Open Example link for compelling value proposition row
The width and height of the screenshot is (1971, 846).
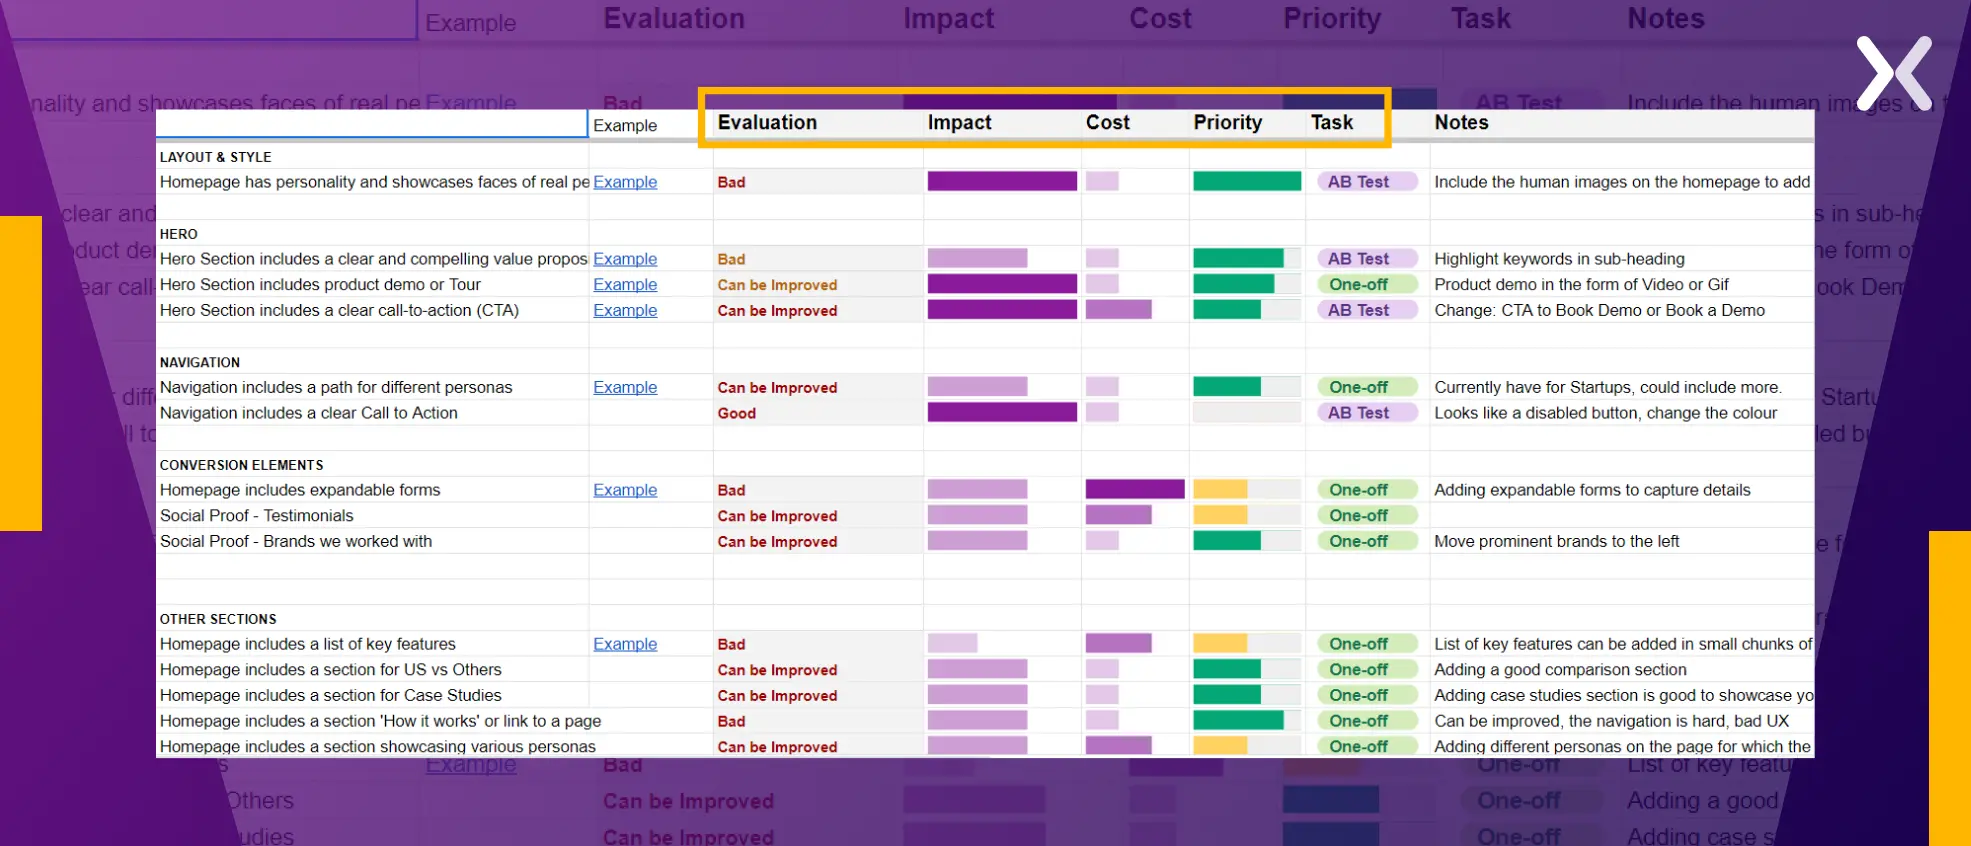pos(625,259)
